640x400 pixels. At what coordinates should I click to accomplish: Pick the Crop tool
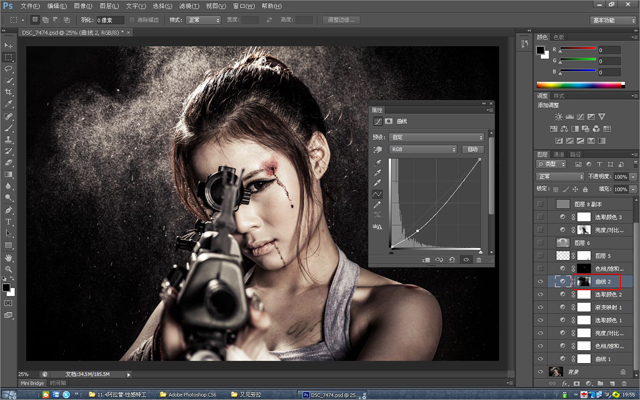click(9, 92)
